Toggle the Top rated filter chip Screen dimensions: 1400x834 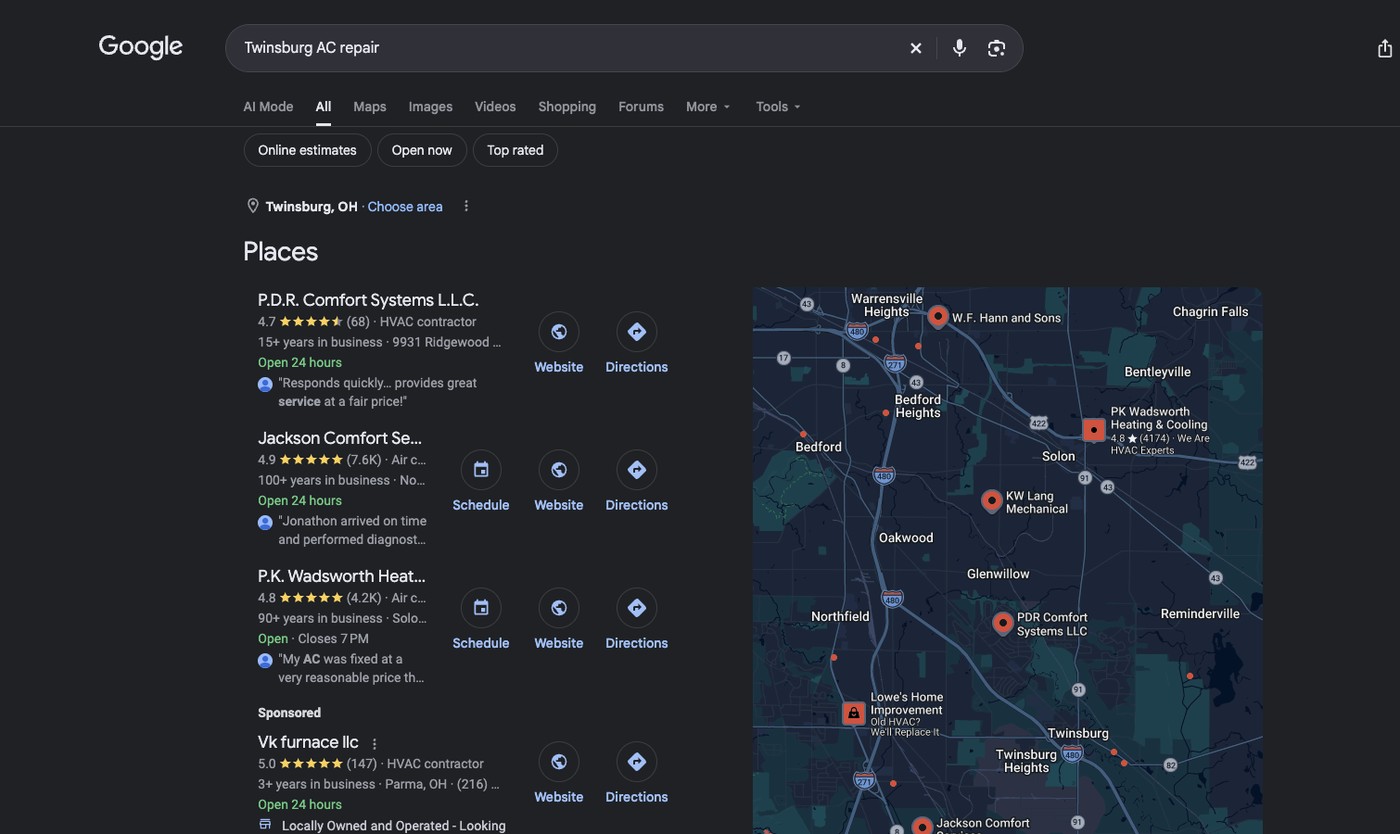click(515, 150)
